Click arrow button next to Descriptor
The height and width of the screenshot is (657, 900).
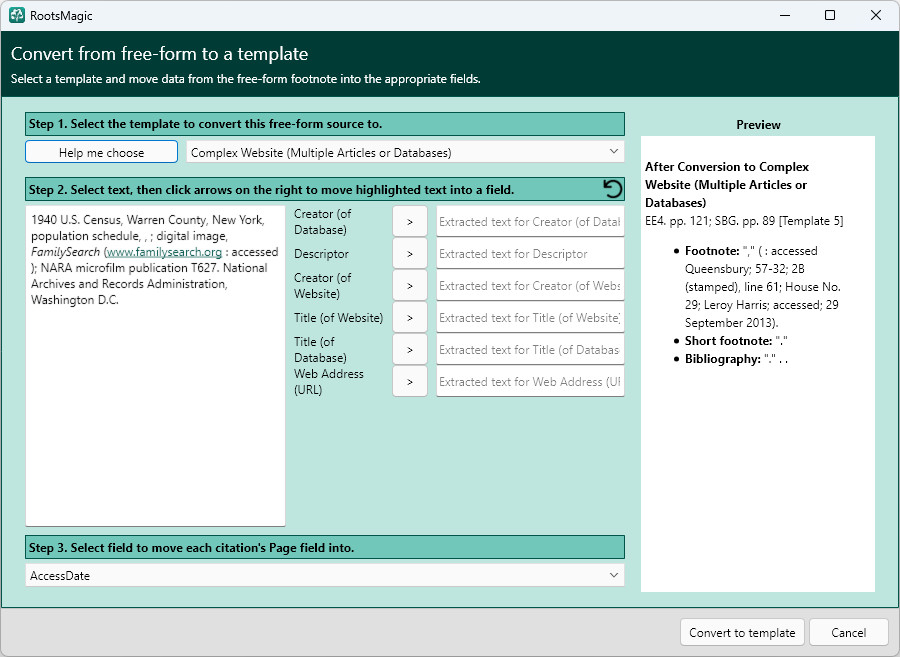click(x=410, y=254)
